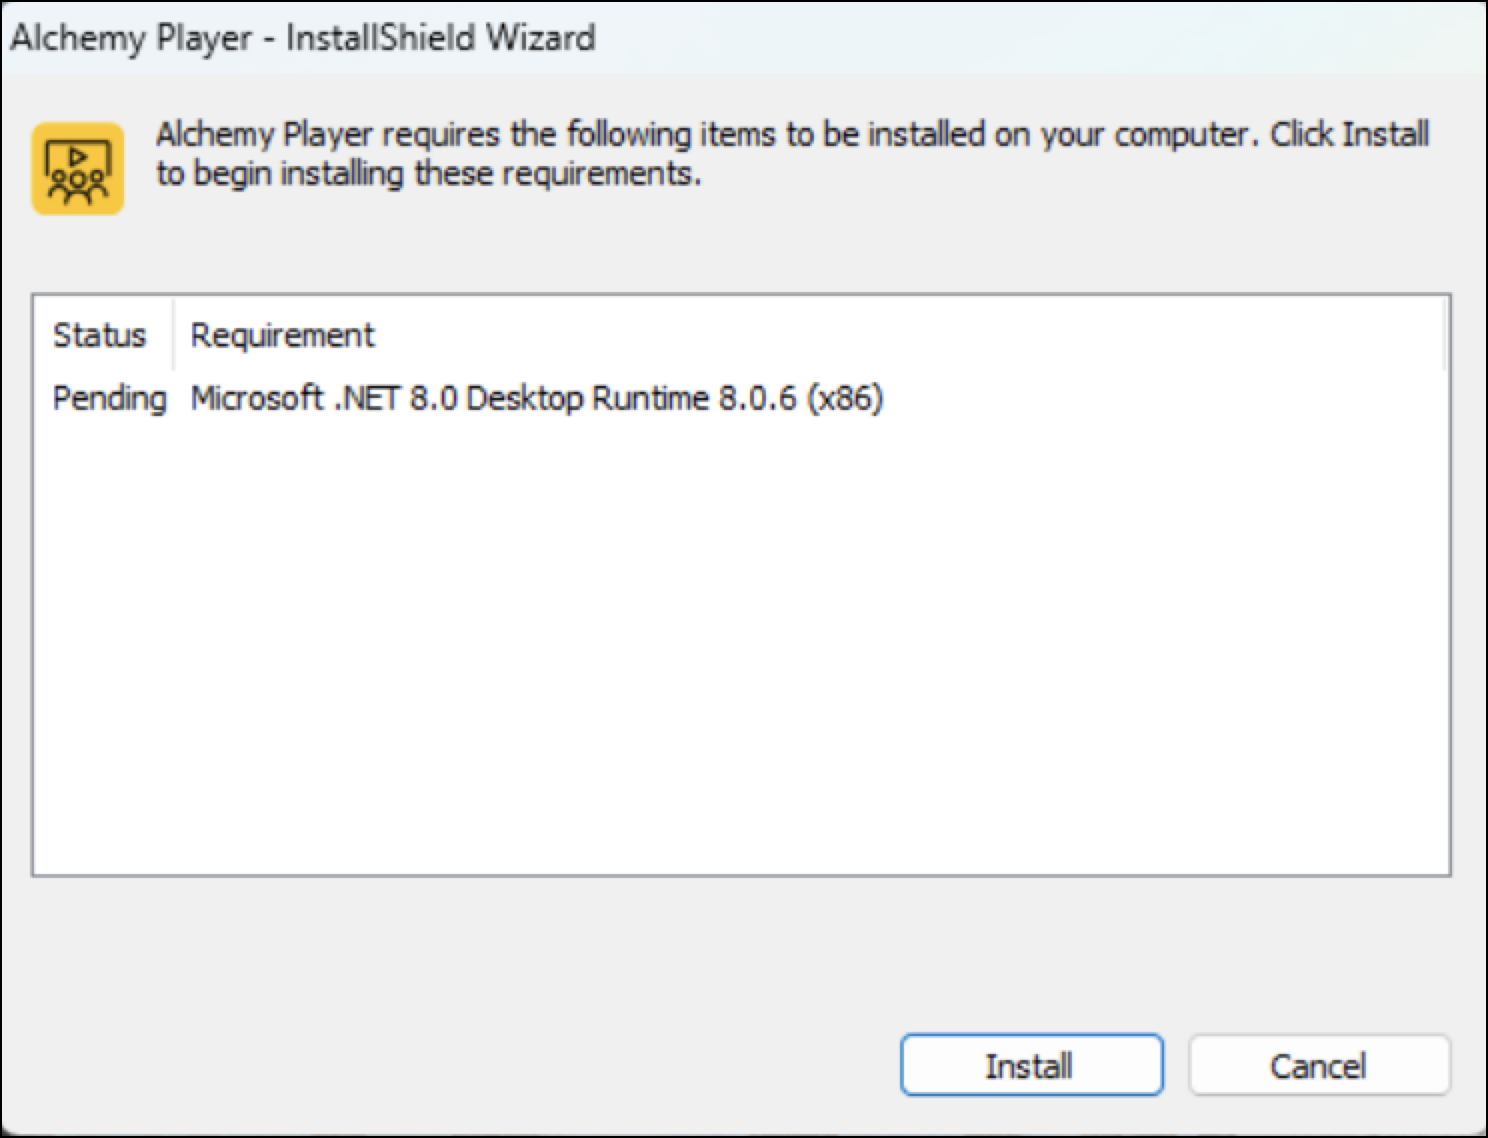This screenshot has height=1138, width=1488.
Task: Click the "to begin installing these requirements" text
Action: pyautogui.click(x=428, y=174)
